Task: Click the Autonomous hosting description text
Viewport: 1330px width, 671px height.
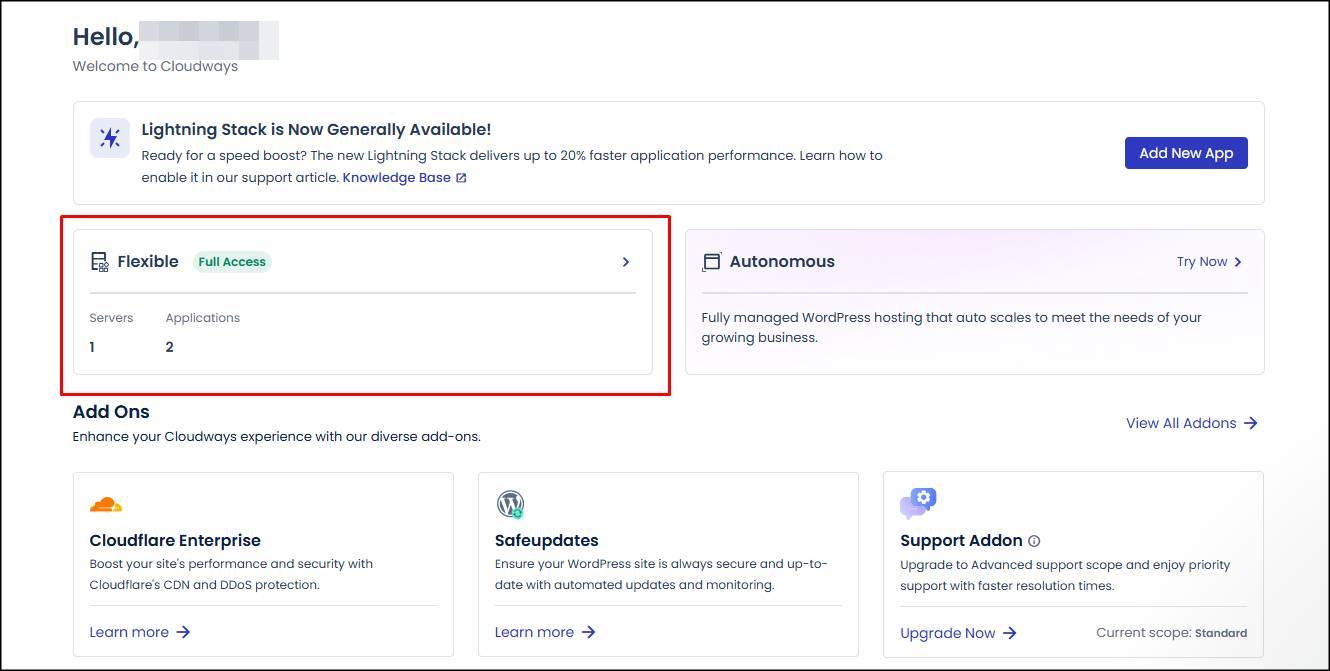Action: click(951, 327)
